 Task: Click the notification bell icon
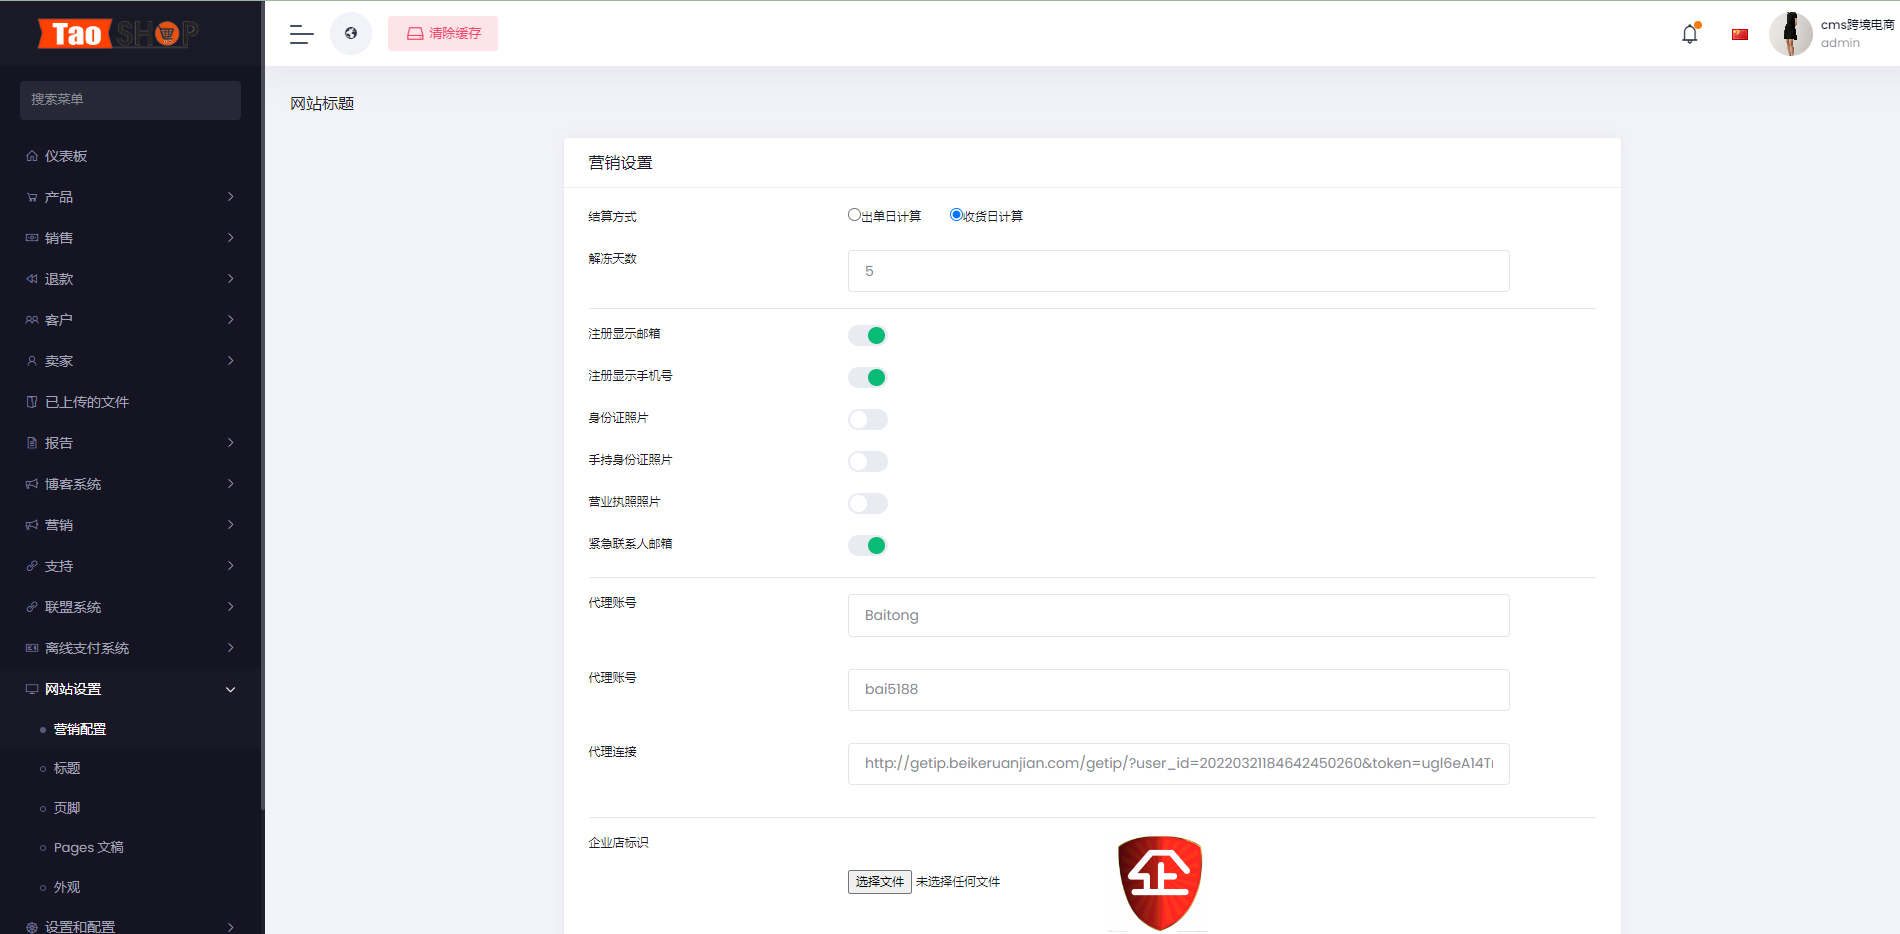(x=1690, y=33)
